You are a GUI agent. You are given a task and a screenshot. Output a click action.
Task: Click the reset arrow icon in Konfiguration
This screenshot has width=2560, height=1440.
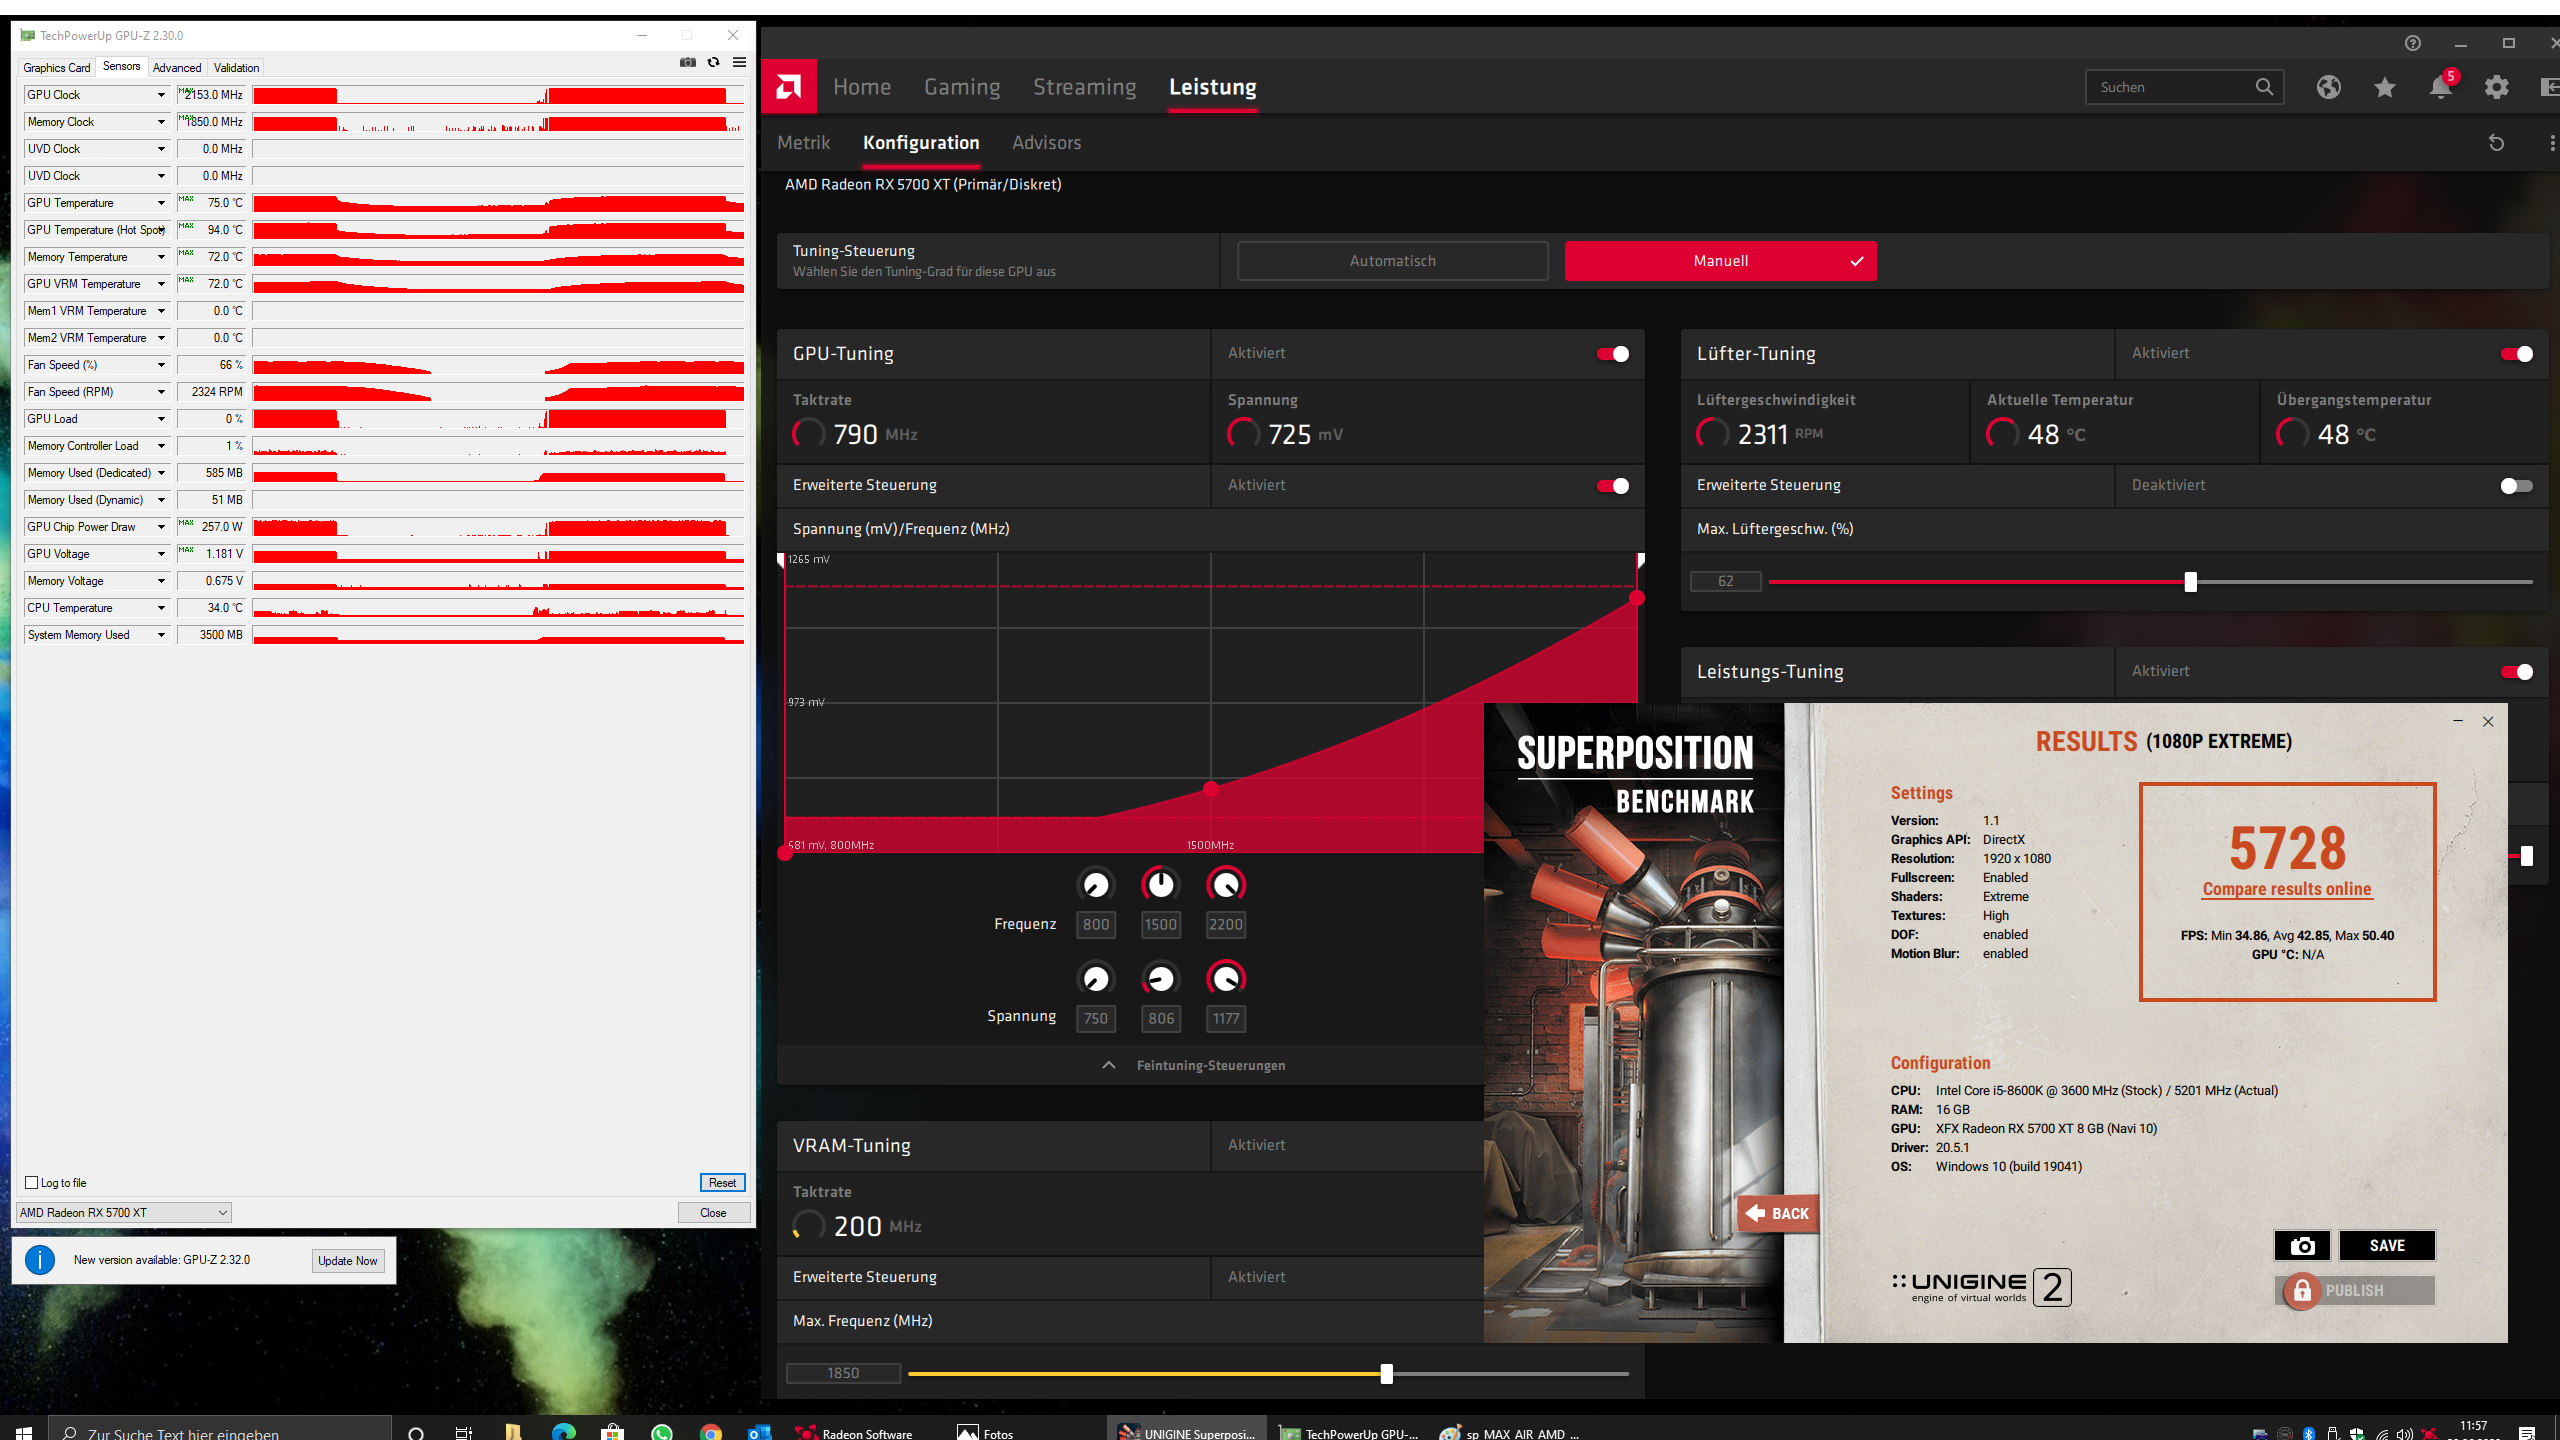click(x=2496, y=143)
